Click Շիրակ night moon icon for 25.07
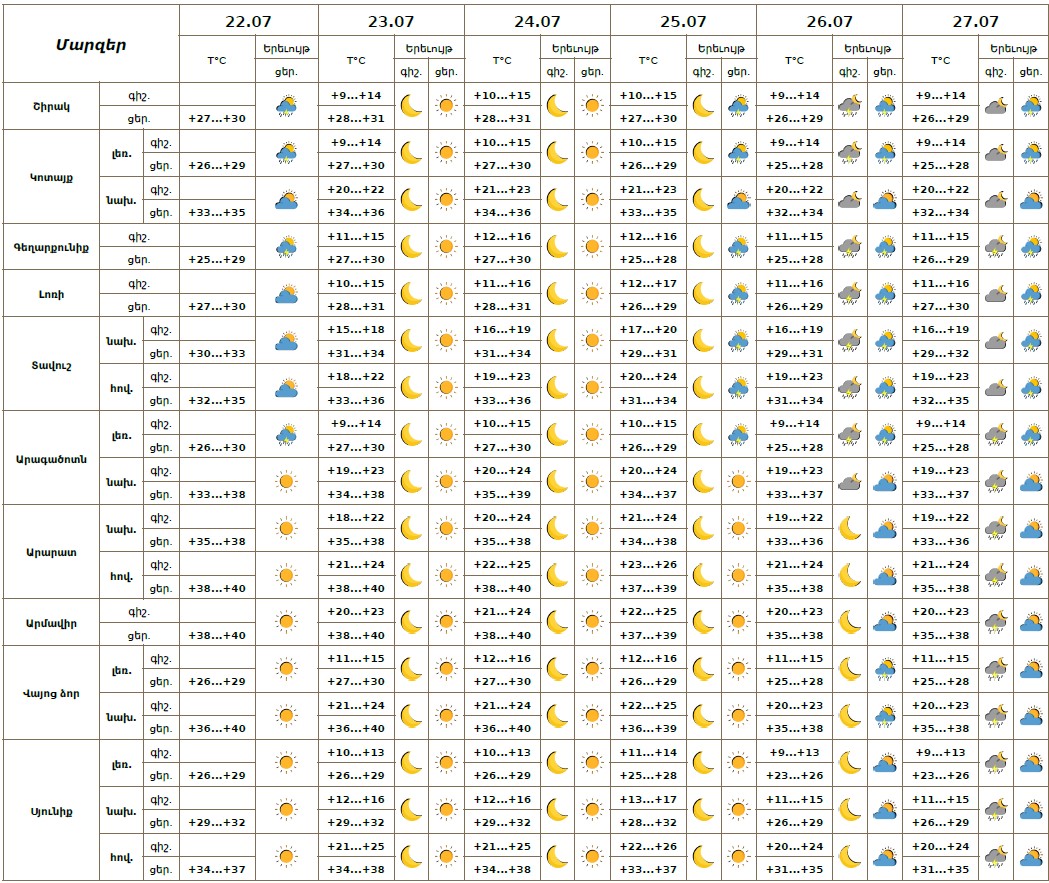 pyautogui.click(x=703, y=106)
